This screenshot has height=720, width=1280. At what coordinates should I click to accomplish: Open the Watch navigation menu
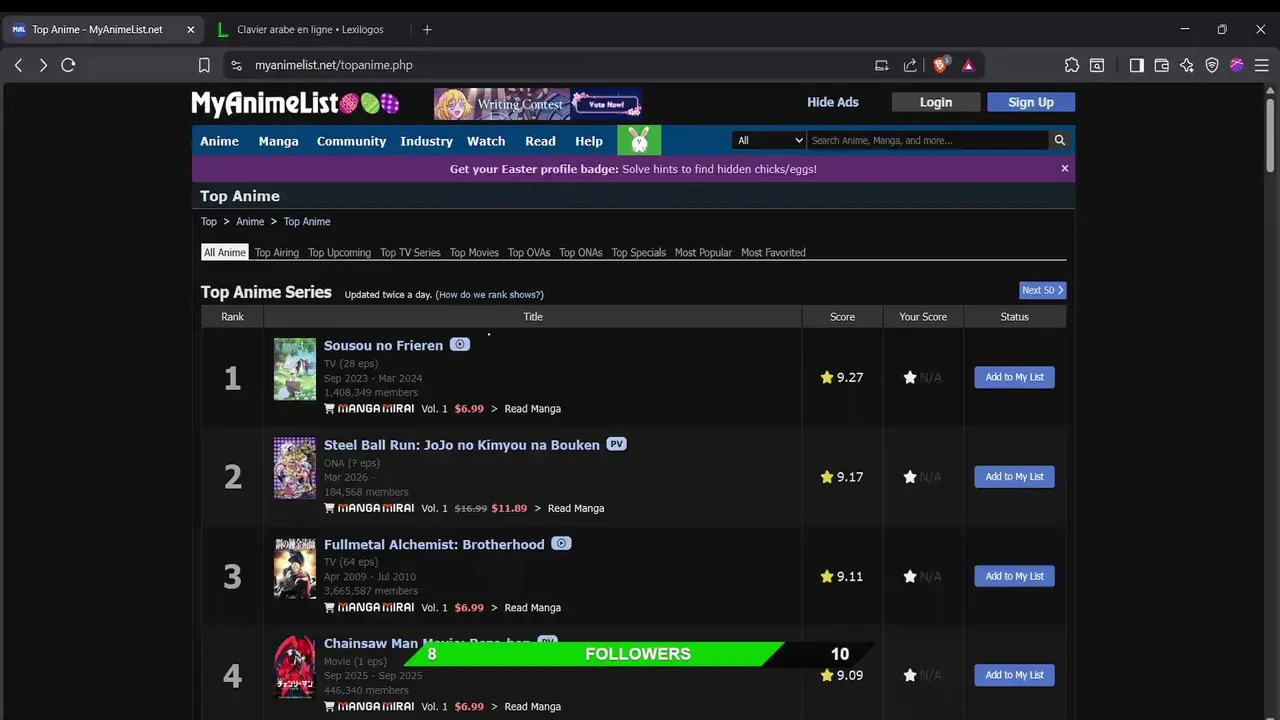point(486,141)
